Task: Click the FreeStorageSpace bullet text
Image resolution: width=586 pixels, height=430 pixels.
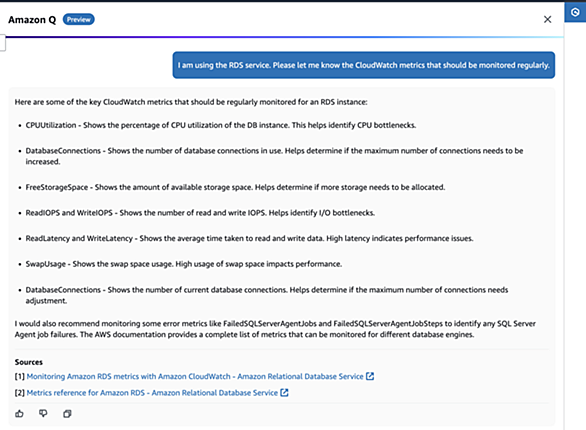Action: [235, 187]
